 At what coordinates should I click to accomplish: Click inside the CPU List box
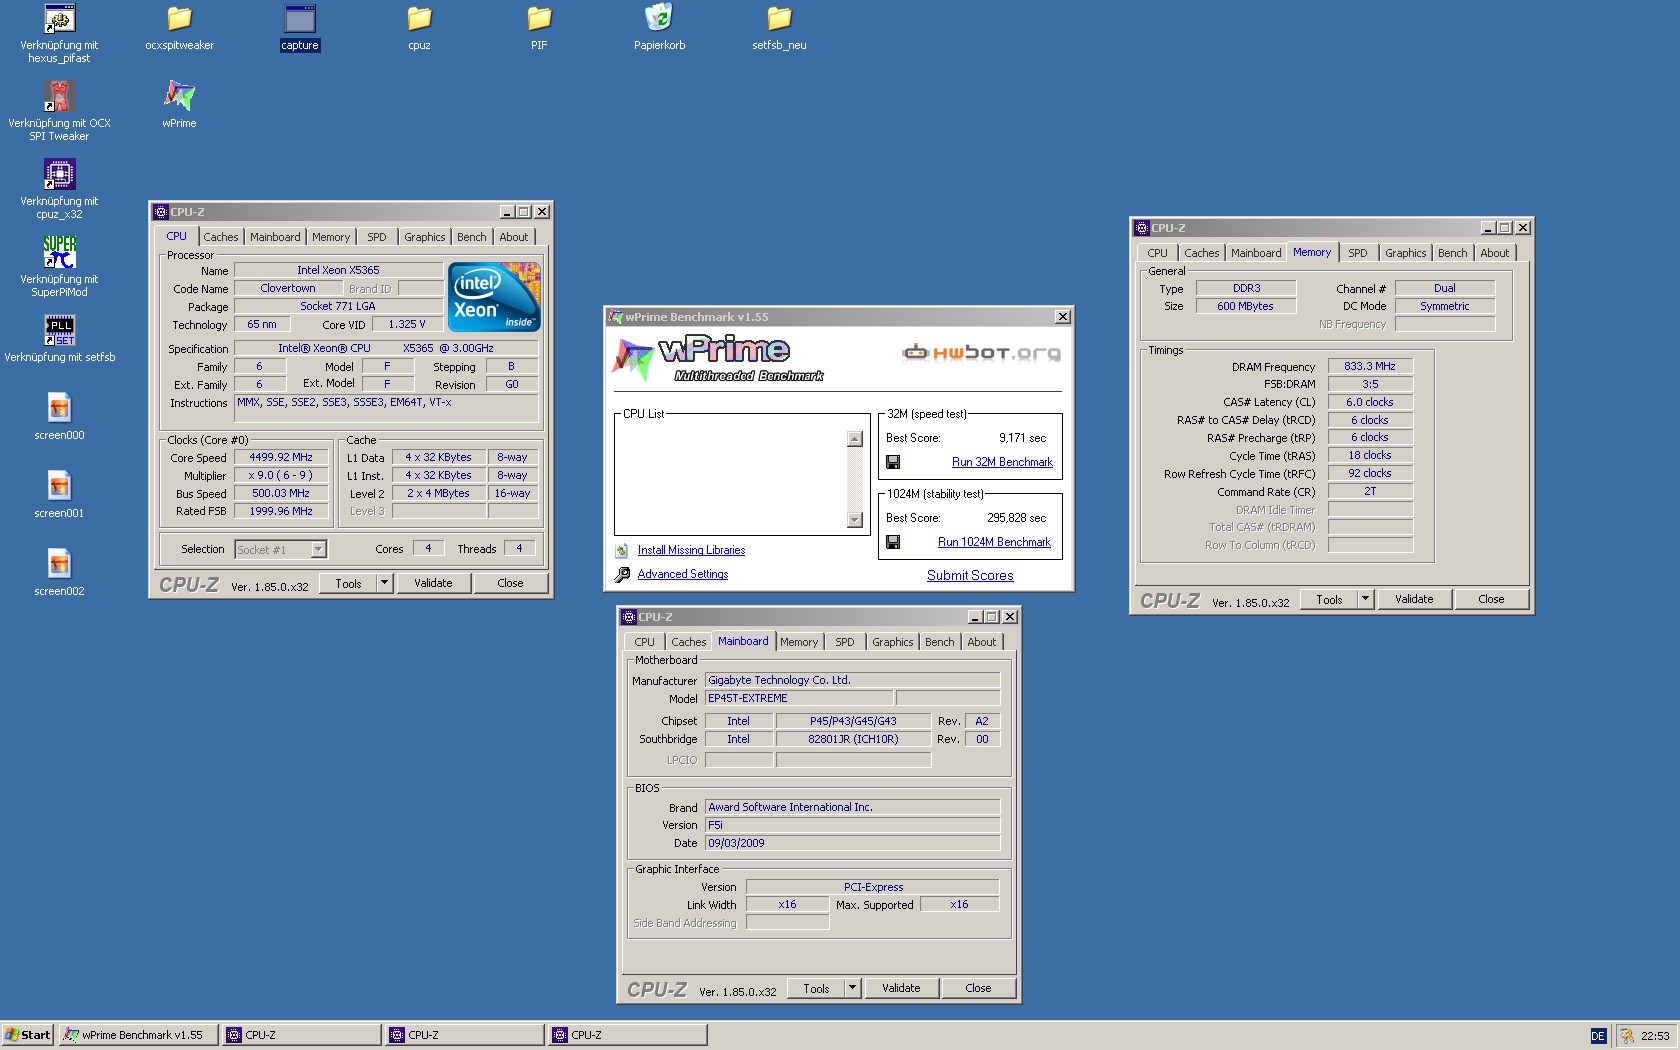tap(731, 479)
